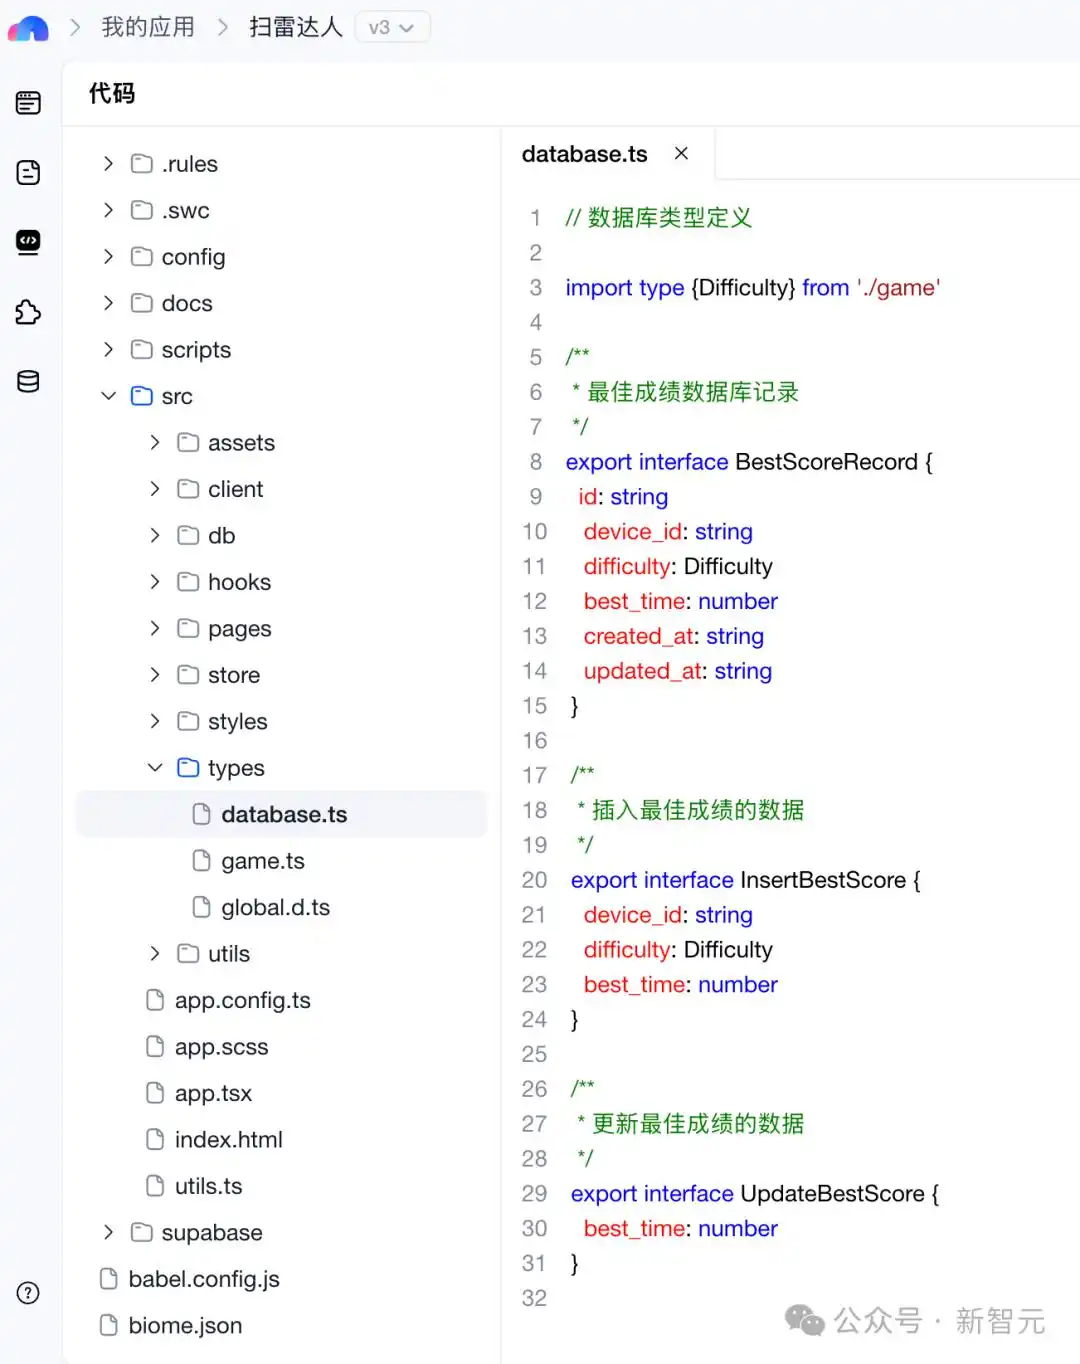This screenshot has height=1364, width=1080.
Task: Open the browser preview icon at sidebar top
Action: [28, 101]
